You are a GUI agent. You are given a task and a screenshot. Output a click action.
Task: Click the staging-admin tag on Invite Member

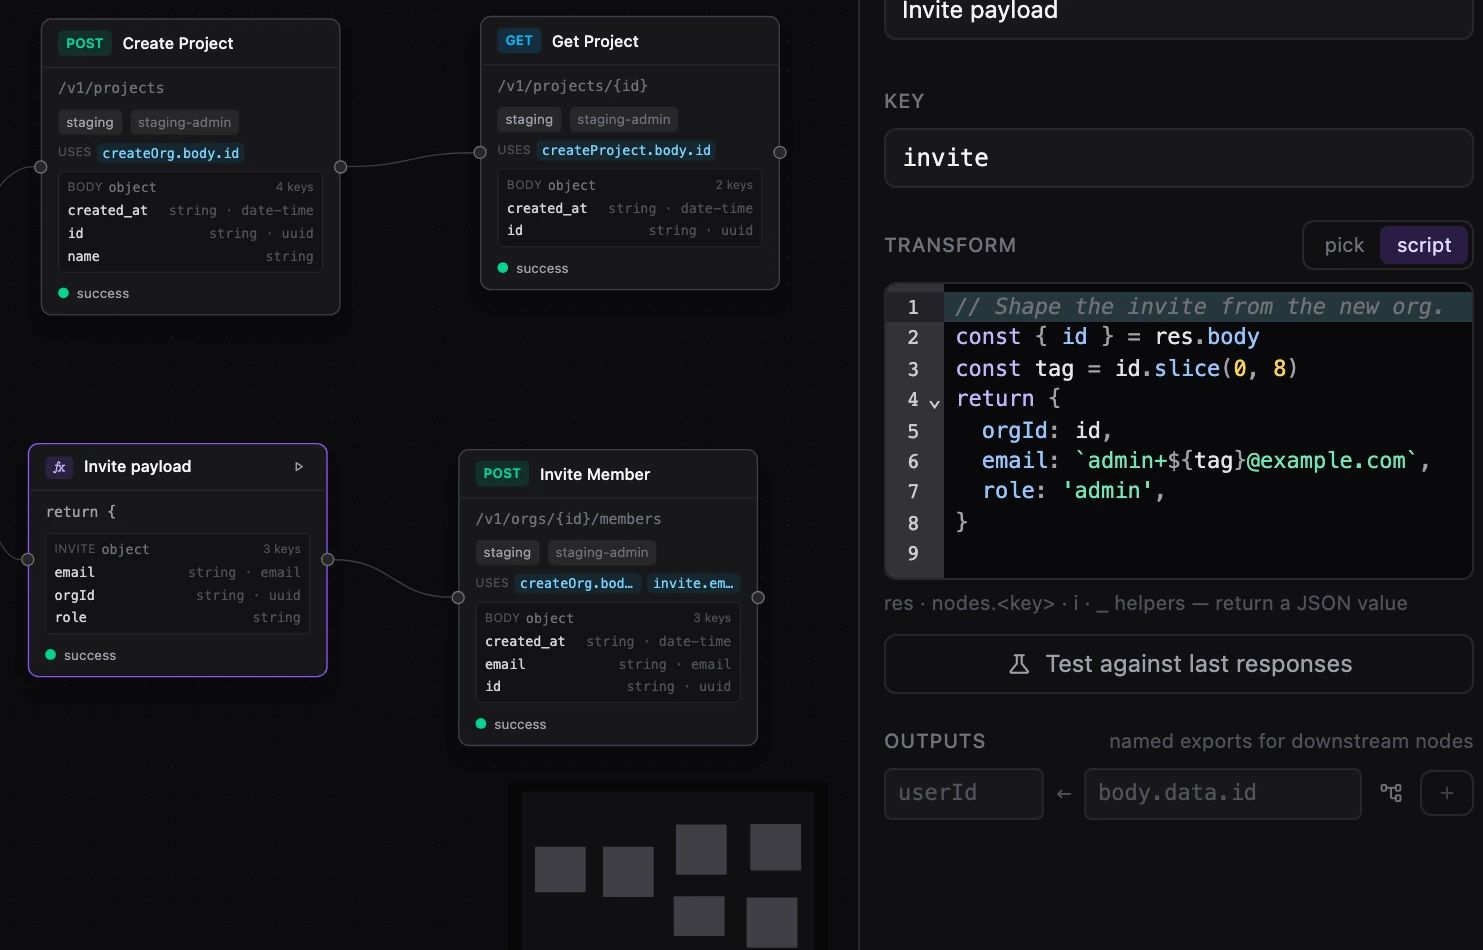[x=601, y=552]
